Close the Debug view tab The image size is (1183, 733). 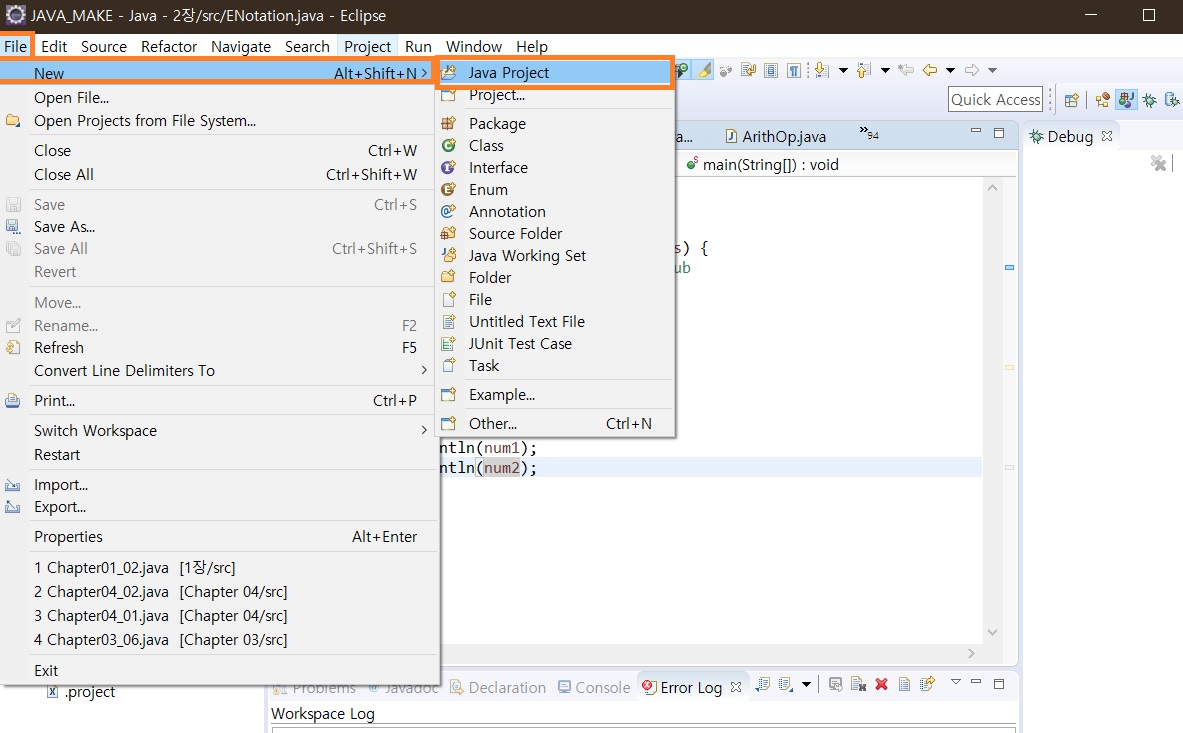1107,136
